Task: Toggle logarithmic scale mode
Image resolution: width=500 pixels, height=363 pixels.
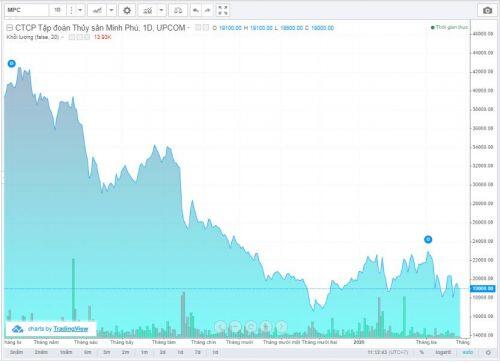Action: (443, 352)
